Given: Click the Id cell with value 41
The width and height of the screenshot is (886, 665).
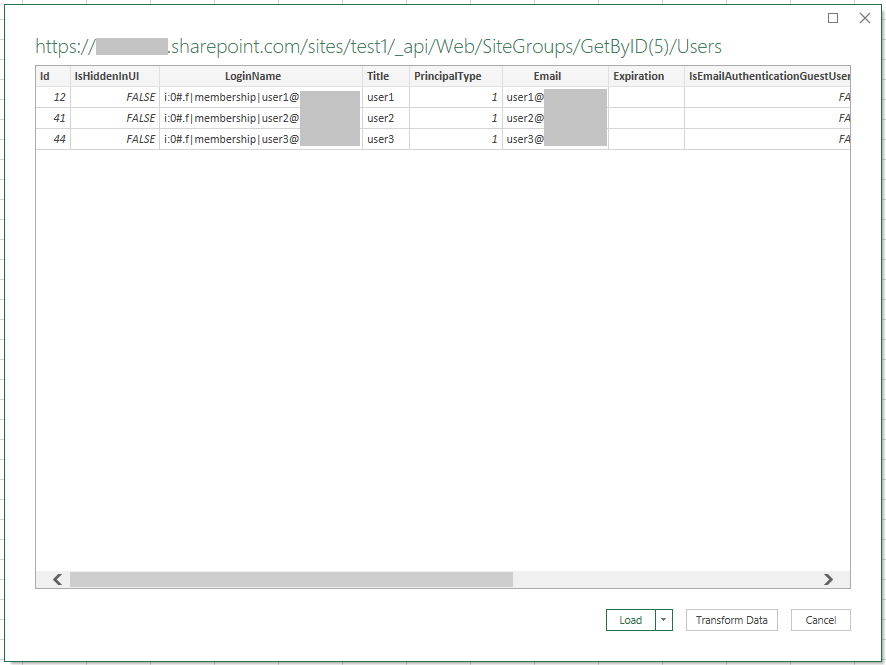Looking at the screenshot, I should tap(53, 118).
